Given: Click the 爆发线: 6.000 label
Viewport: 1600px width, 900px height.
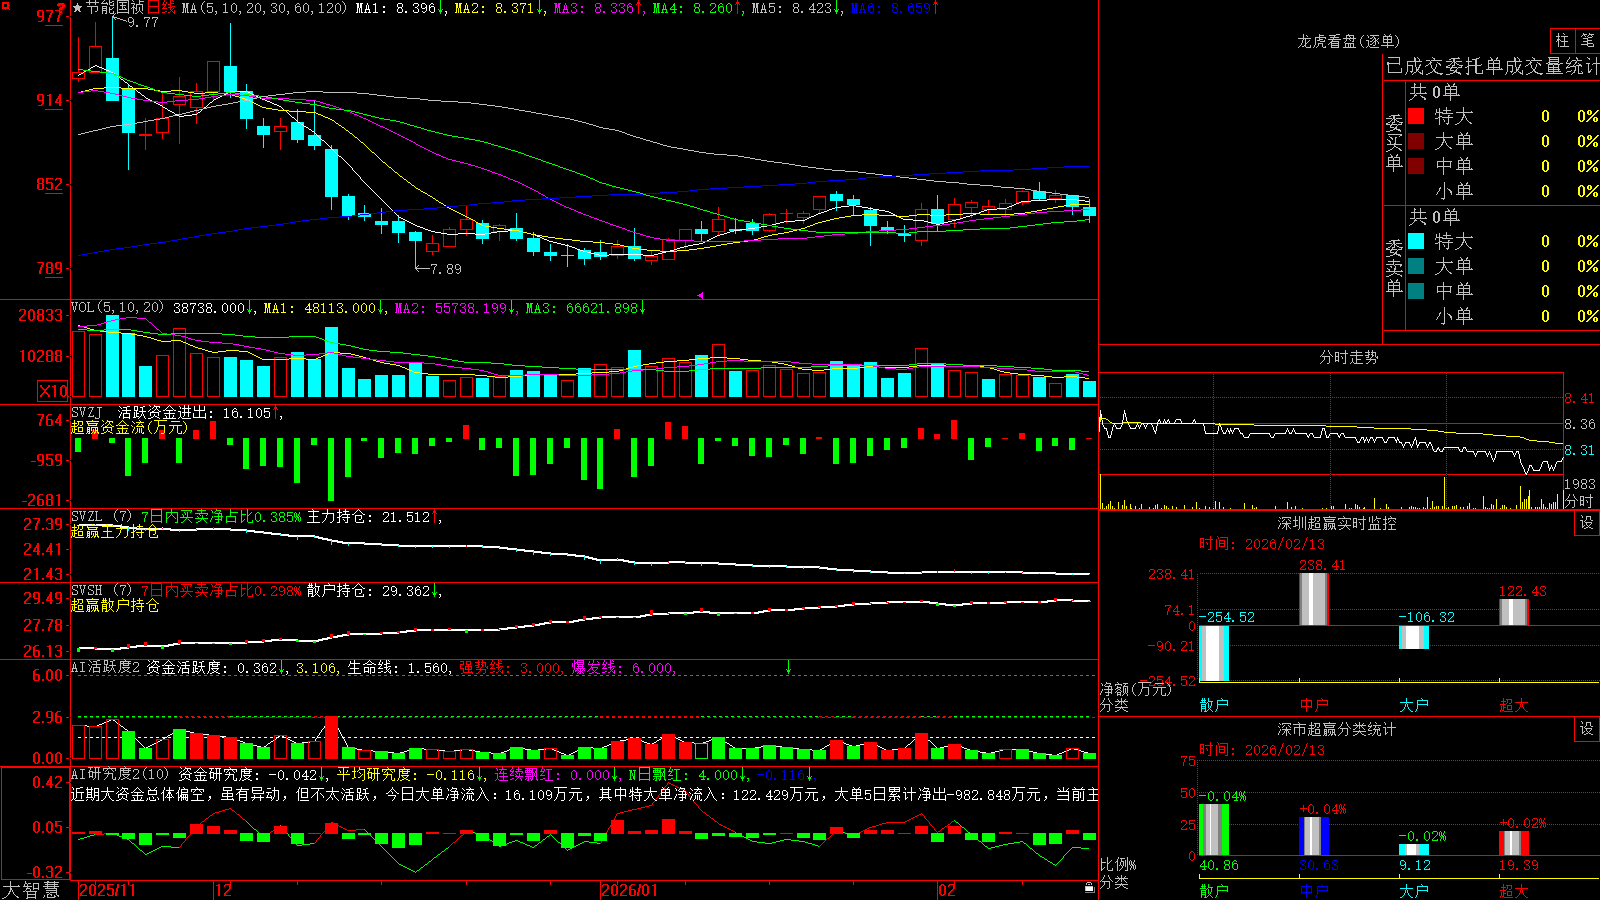Looking at the screenshot, I should 624,668.
